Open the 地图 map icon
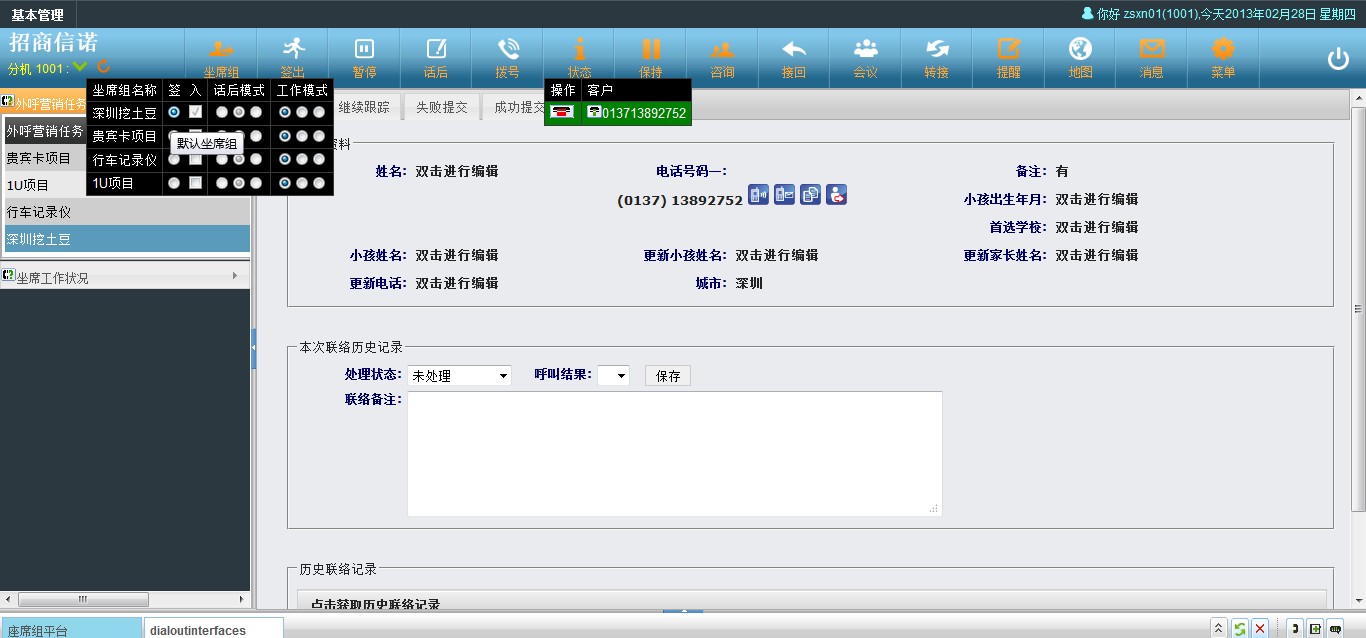1366x638 pixels. click(x=1080, y=56)
